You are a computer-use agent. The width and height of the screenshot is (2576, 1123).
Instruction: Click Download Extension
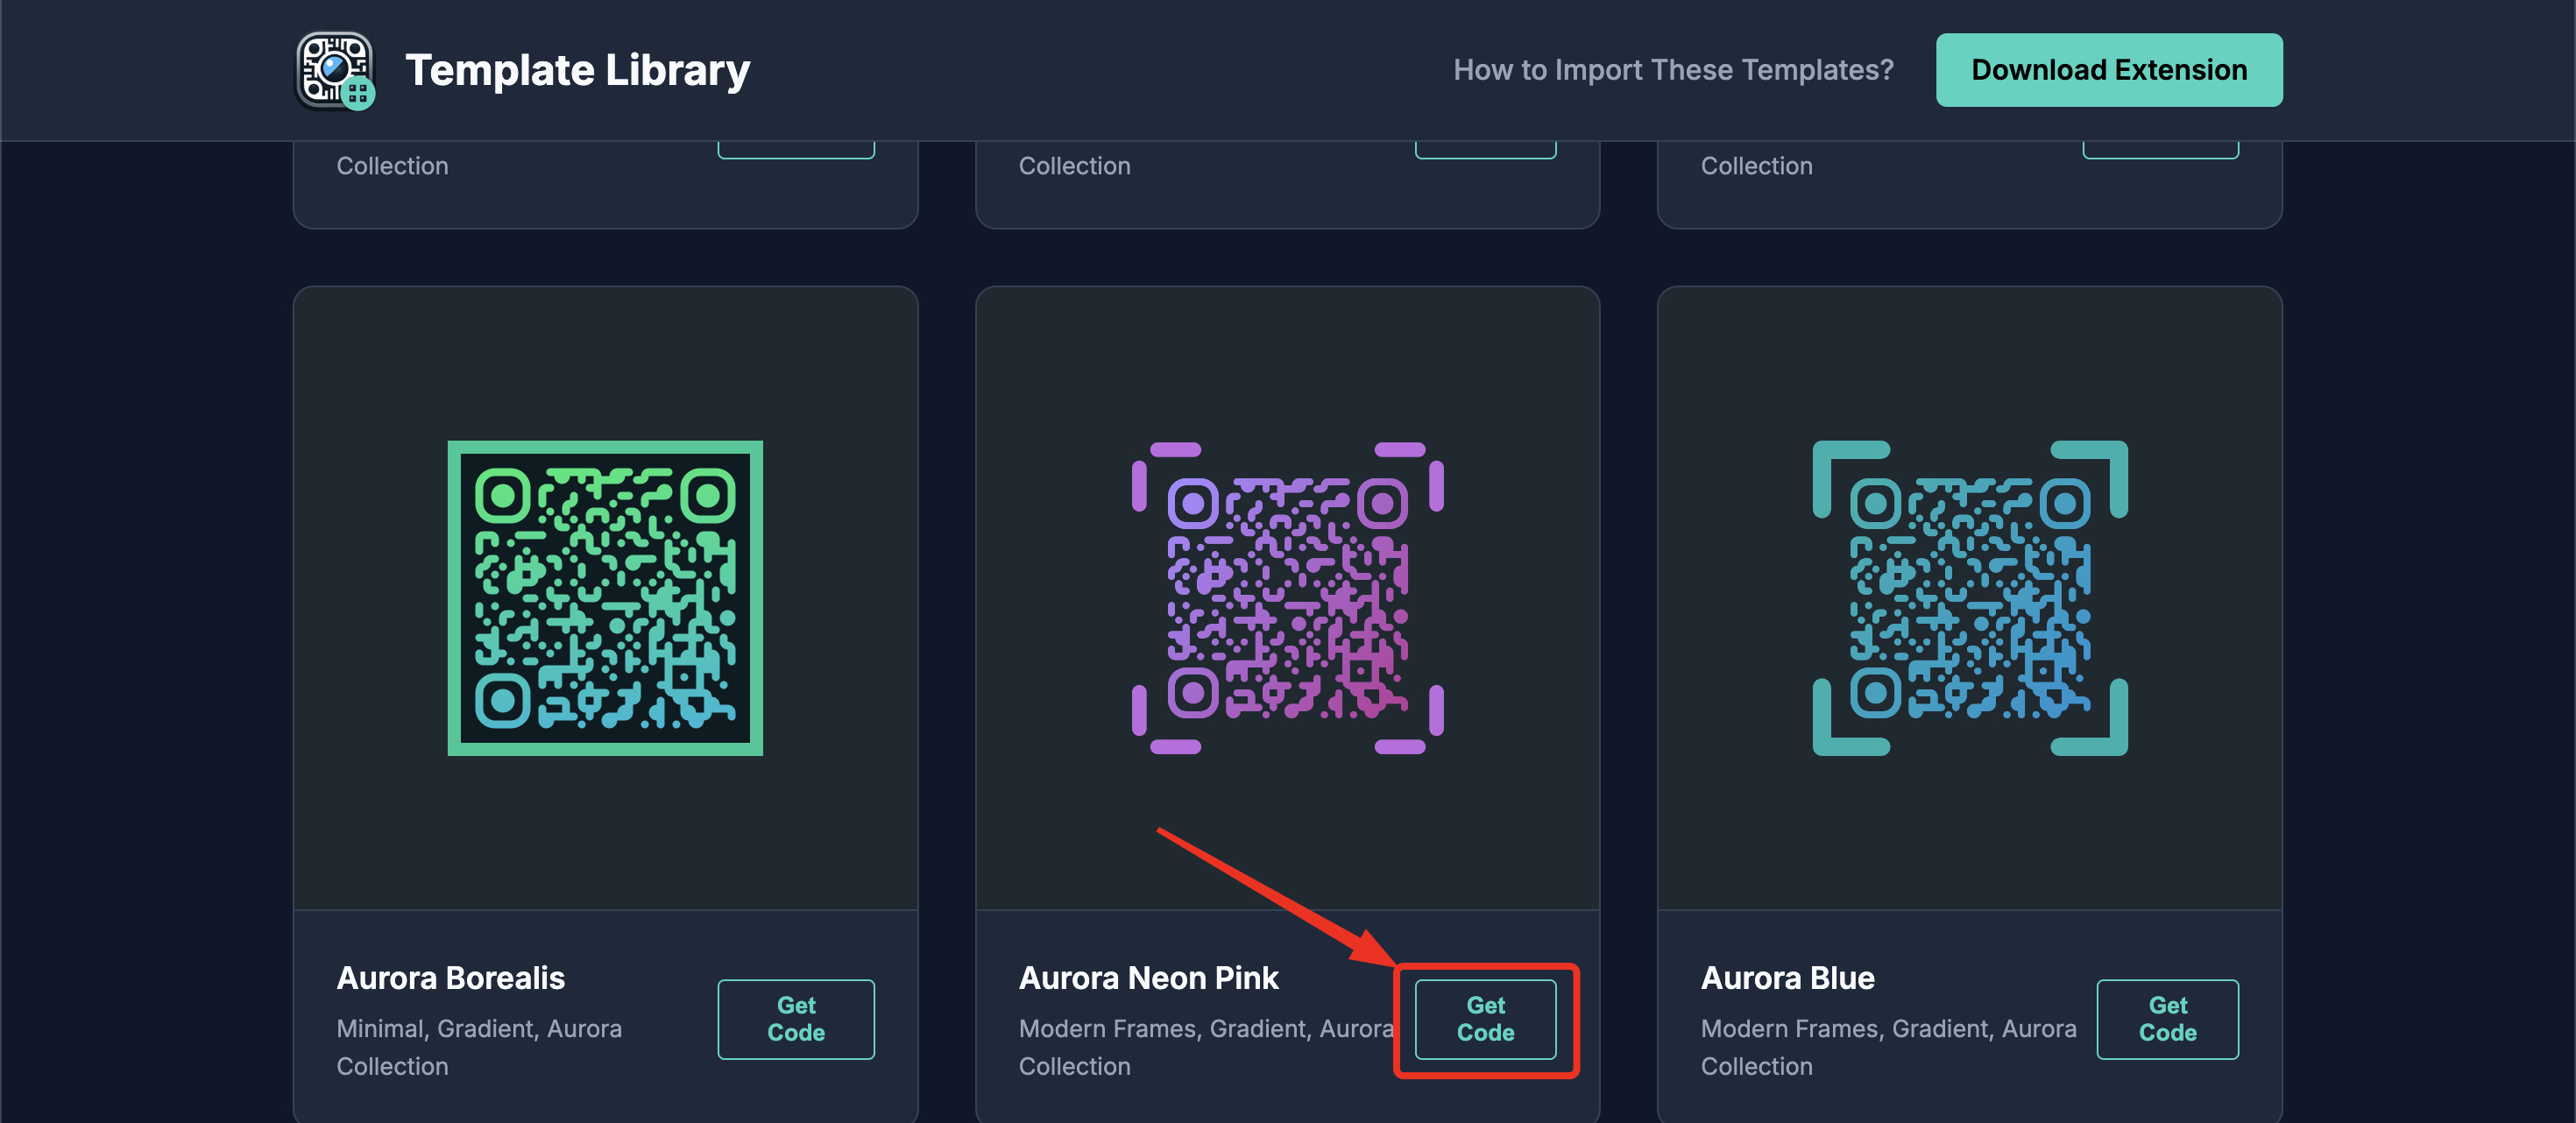coord(2108,69)
